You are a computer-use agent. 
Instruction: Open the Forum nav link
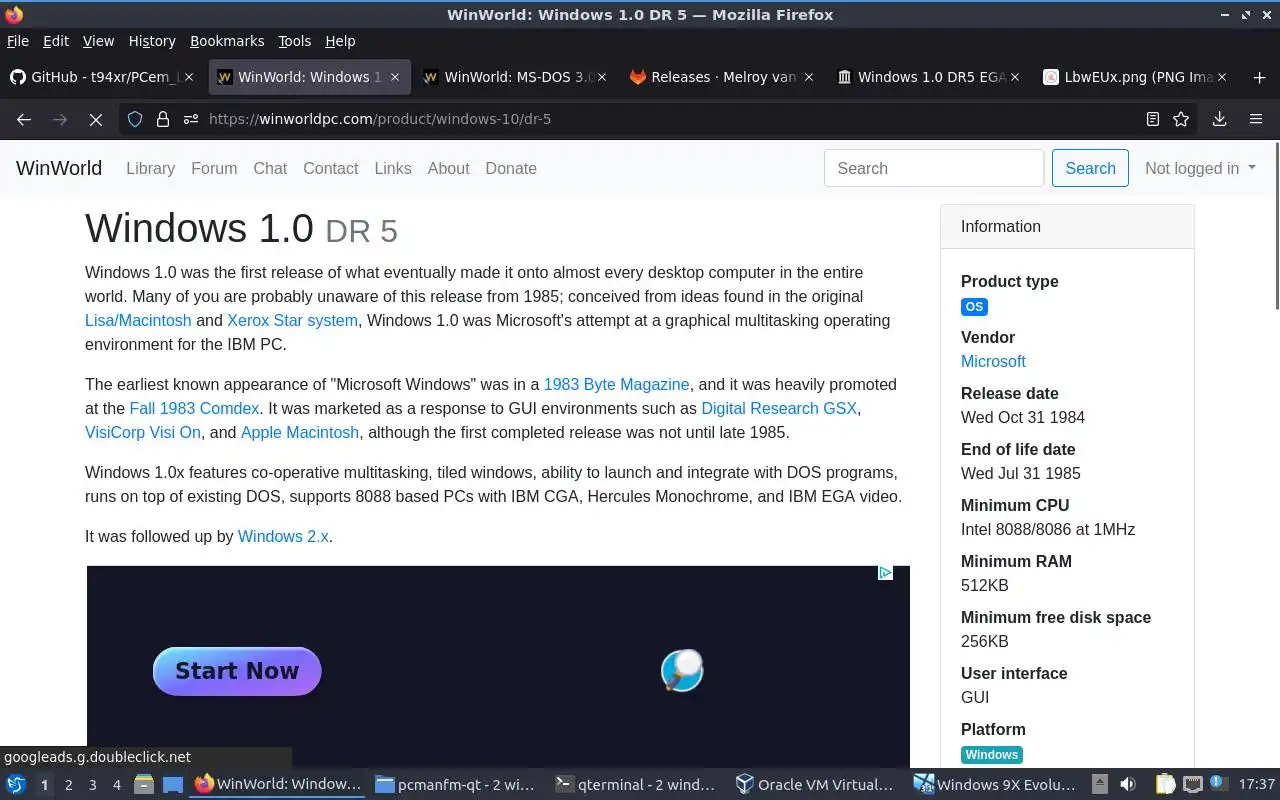point(214,168)
